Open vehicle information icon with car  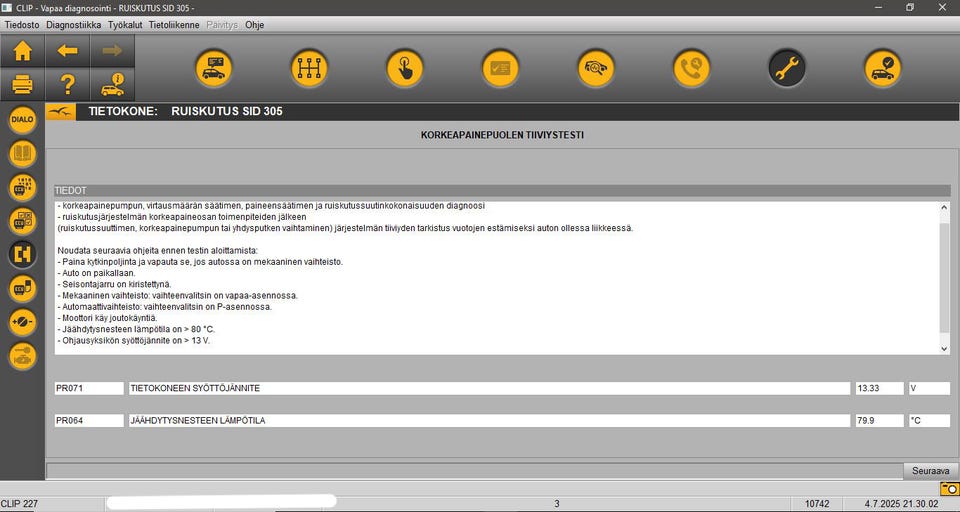coord(112,85)
